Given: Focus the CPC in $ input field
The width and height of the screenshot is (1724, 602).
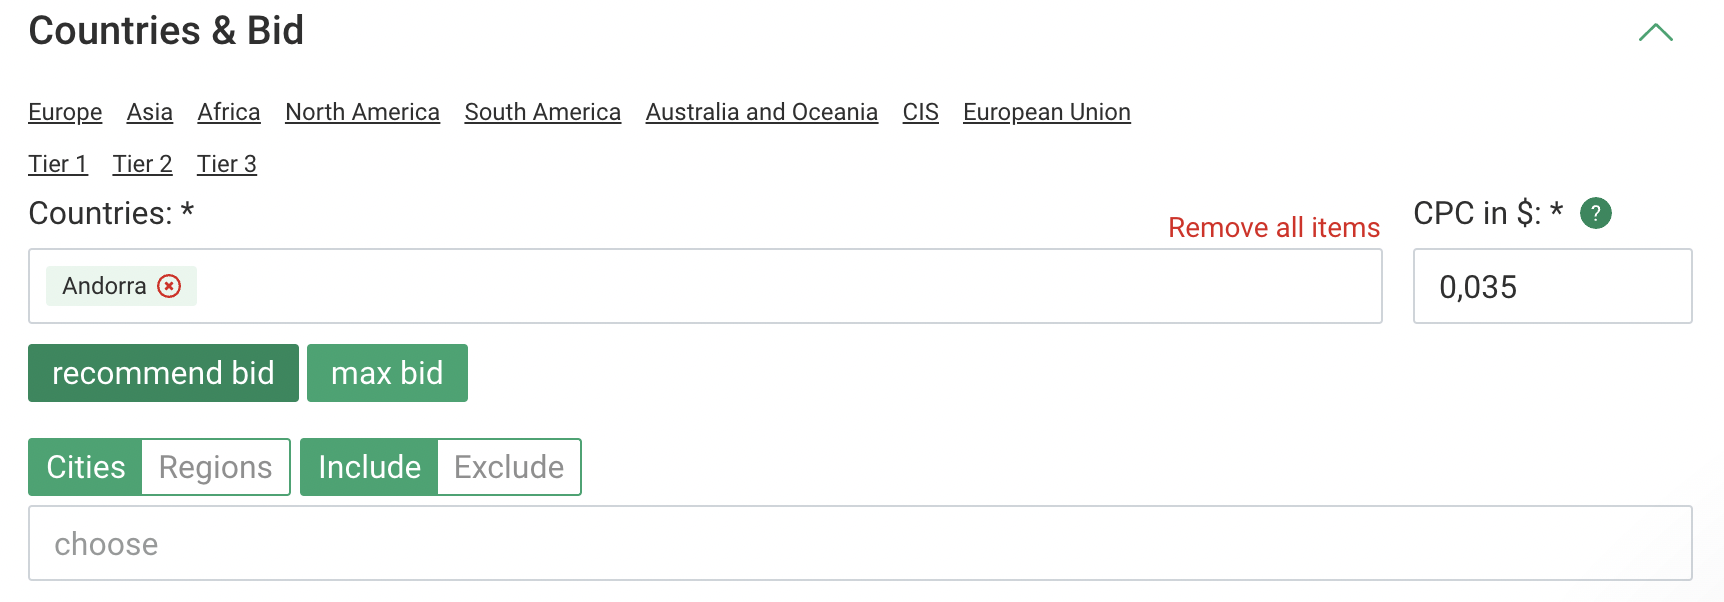Looking at the screenshot, I should click(1552, 287).
